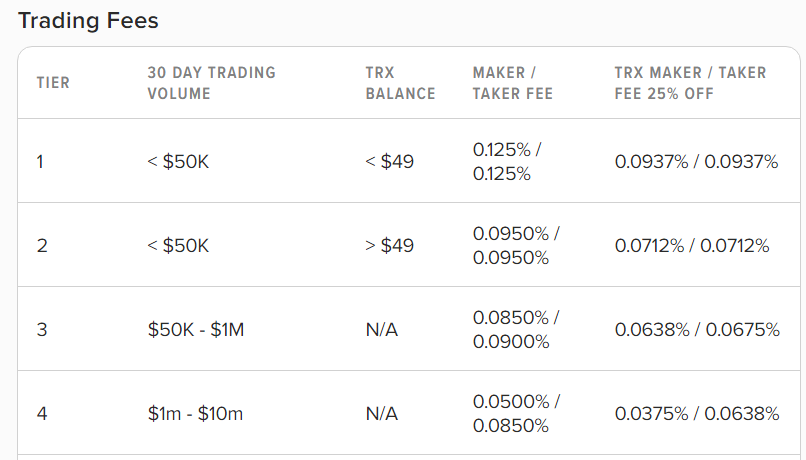Select tier 1 row number
Viewport: 806px width, 460px height.
[x=40, y=162]
